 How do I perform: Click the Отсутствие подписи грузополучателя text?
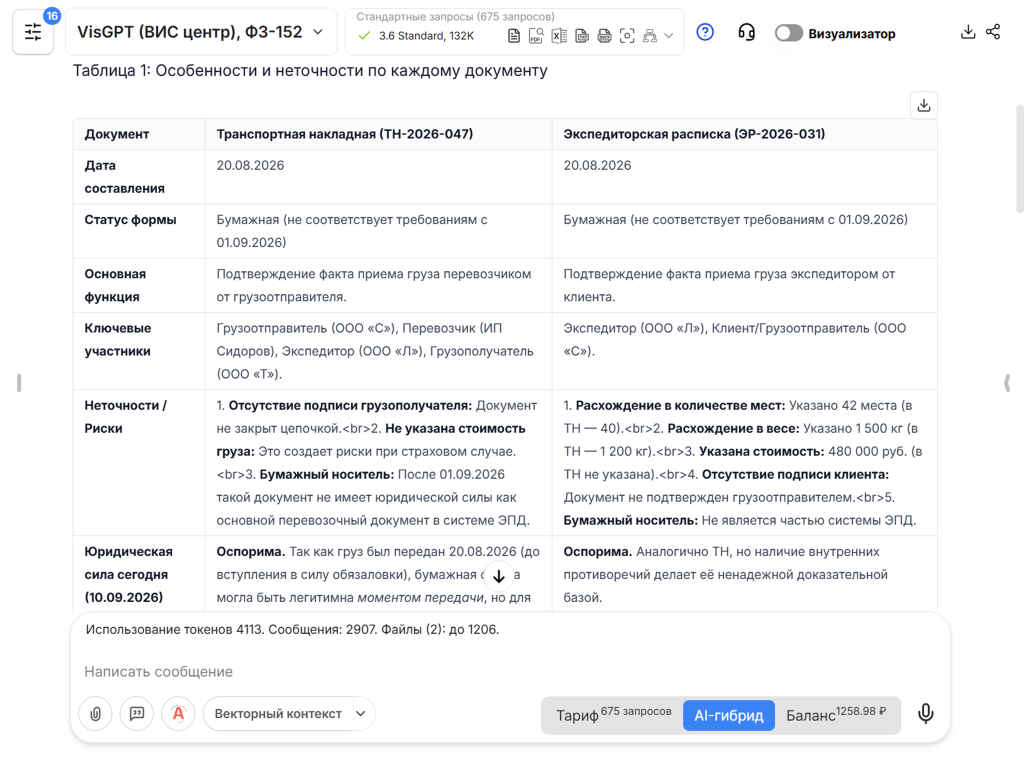point(350,406)
